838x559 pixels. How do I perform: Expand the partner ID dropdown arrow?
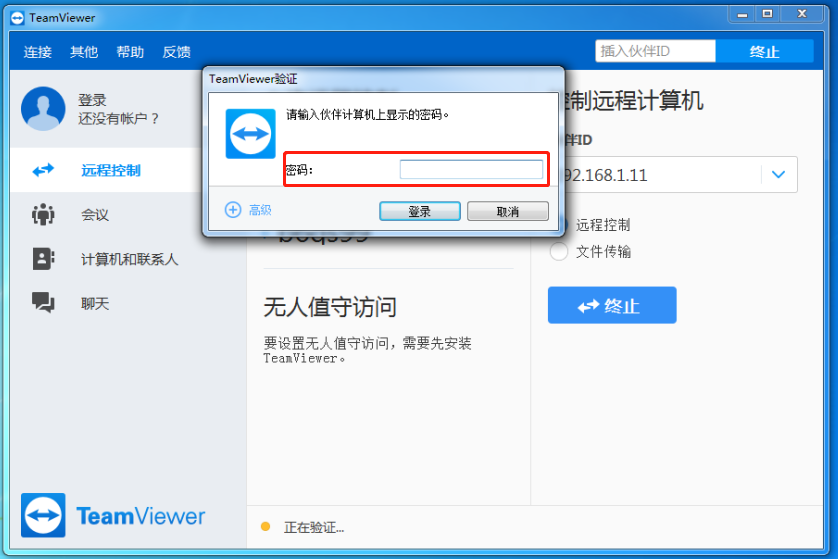(x=778, y=175)
